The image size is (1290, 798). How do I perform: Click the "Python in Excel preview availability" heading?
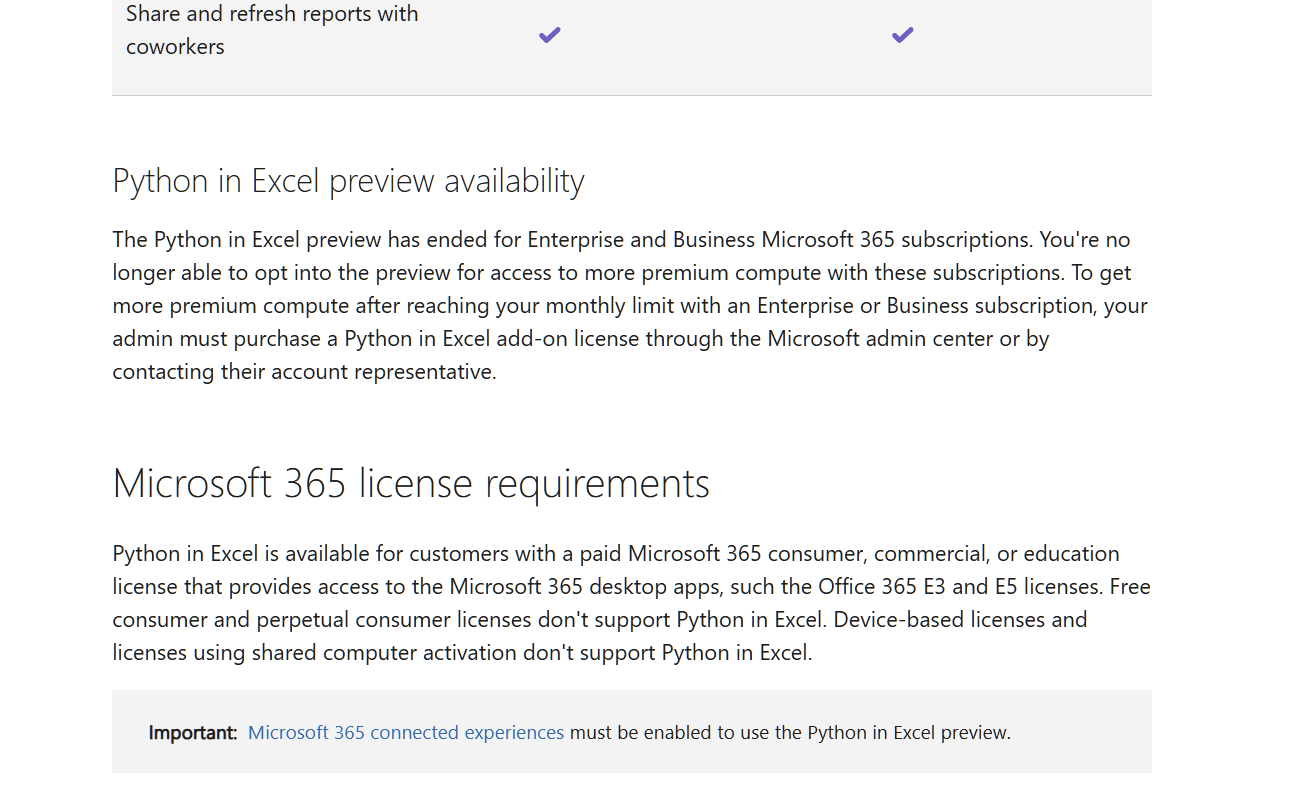[x=348, y=181]
